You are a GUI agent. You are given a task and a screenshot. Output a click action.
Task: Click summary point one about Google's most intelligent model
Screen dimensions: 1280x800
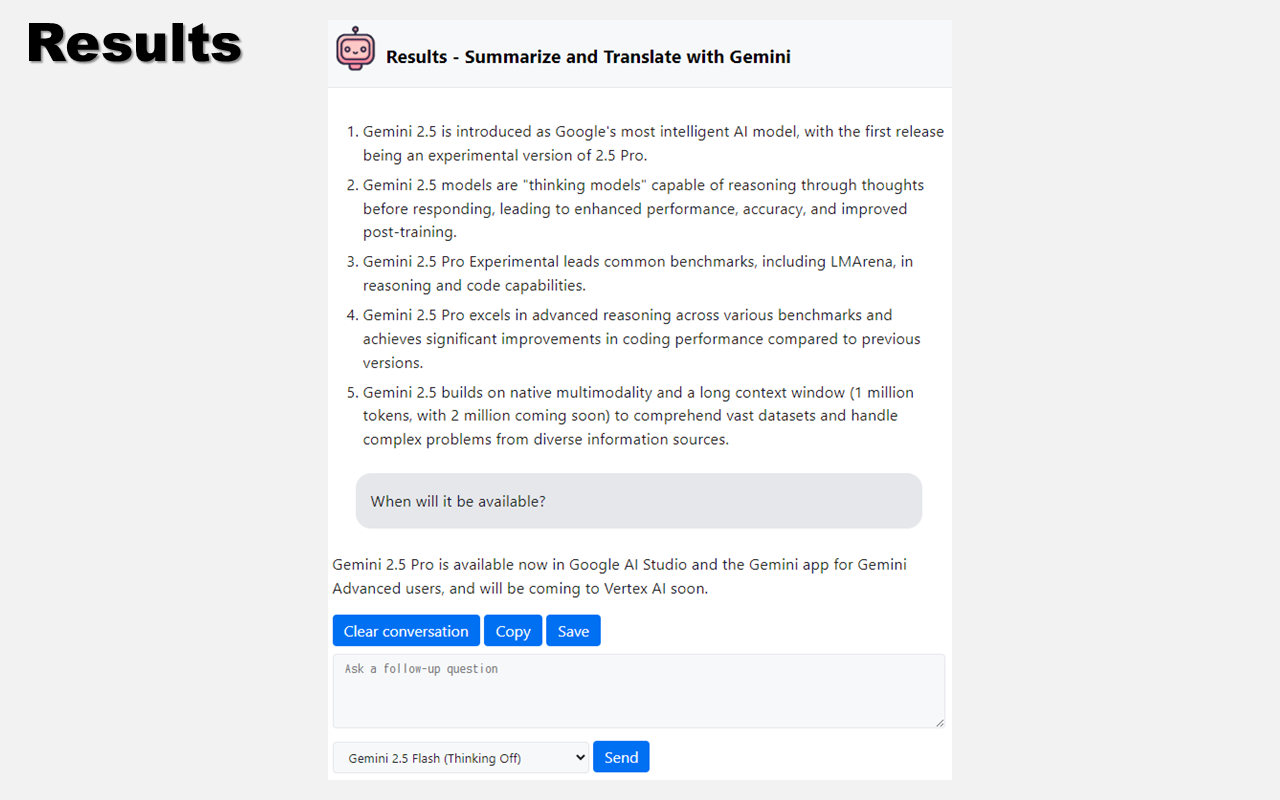tap(653, 143)
